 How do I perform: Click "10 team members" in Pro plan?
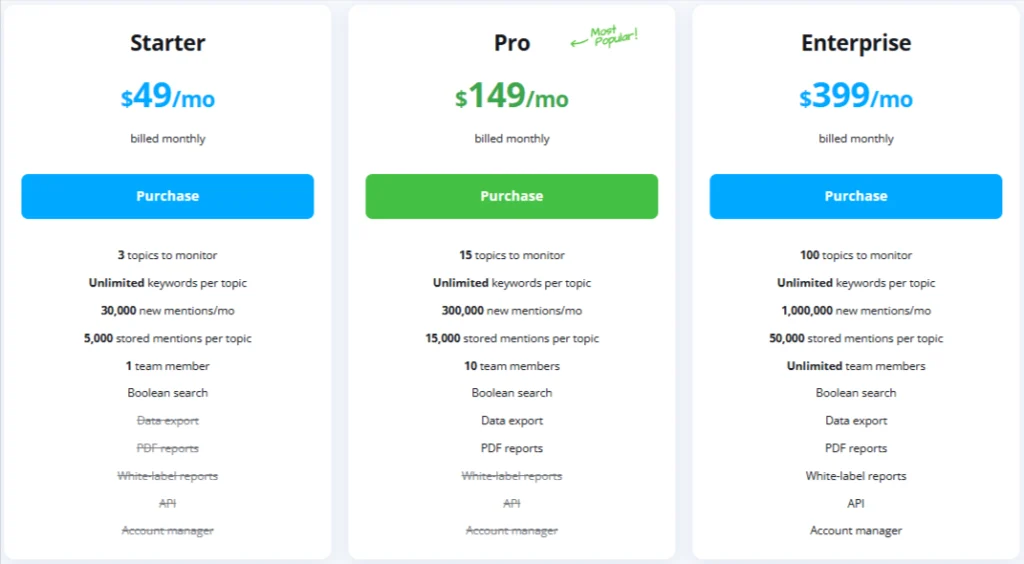click(512, 366)
